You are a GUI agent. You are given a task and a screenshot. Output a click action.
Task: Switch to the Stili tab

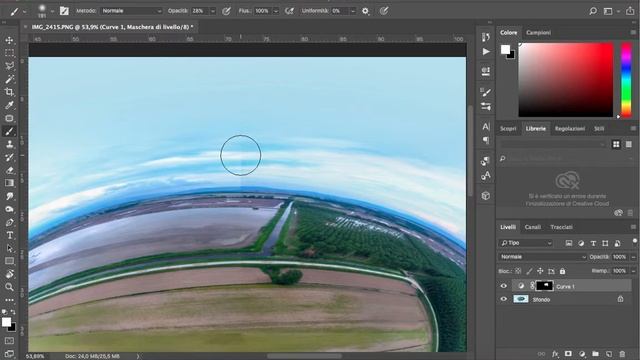[x=599, y=129]
